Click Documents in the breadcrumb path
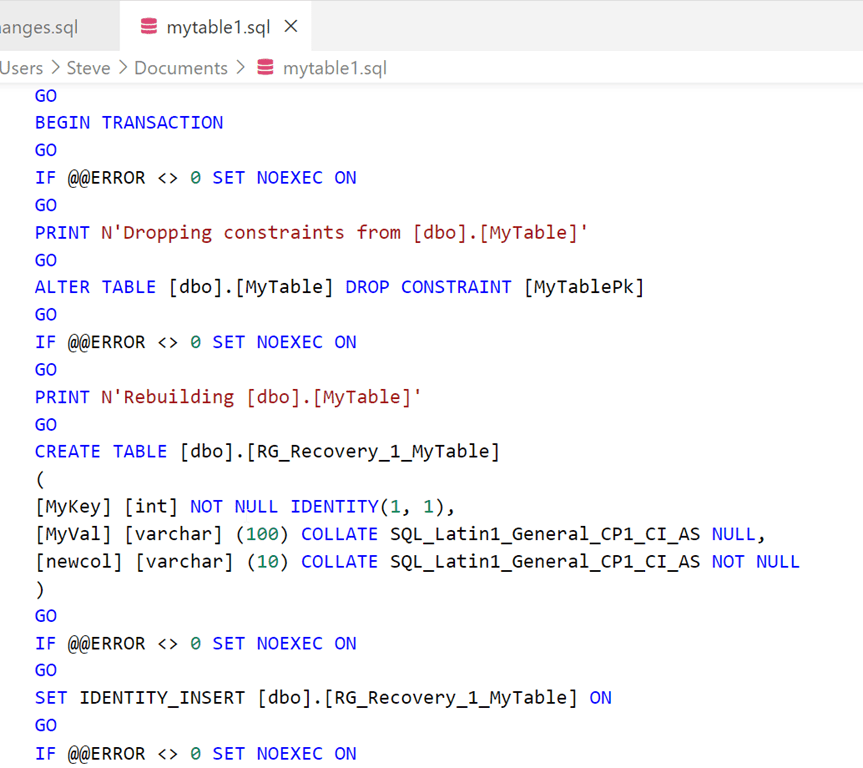The width and height of the screenshot is (863, 768). 180,67
